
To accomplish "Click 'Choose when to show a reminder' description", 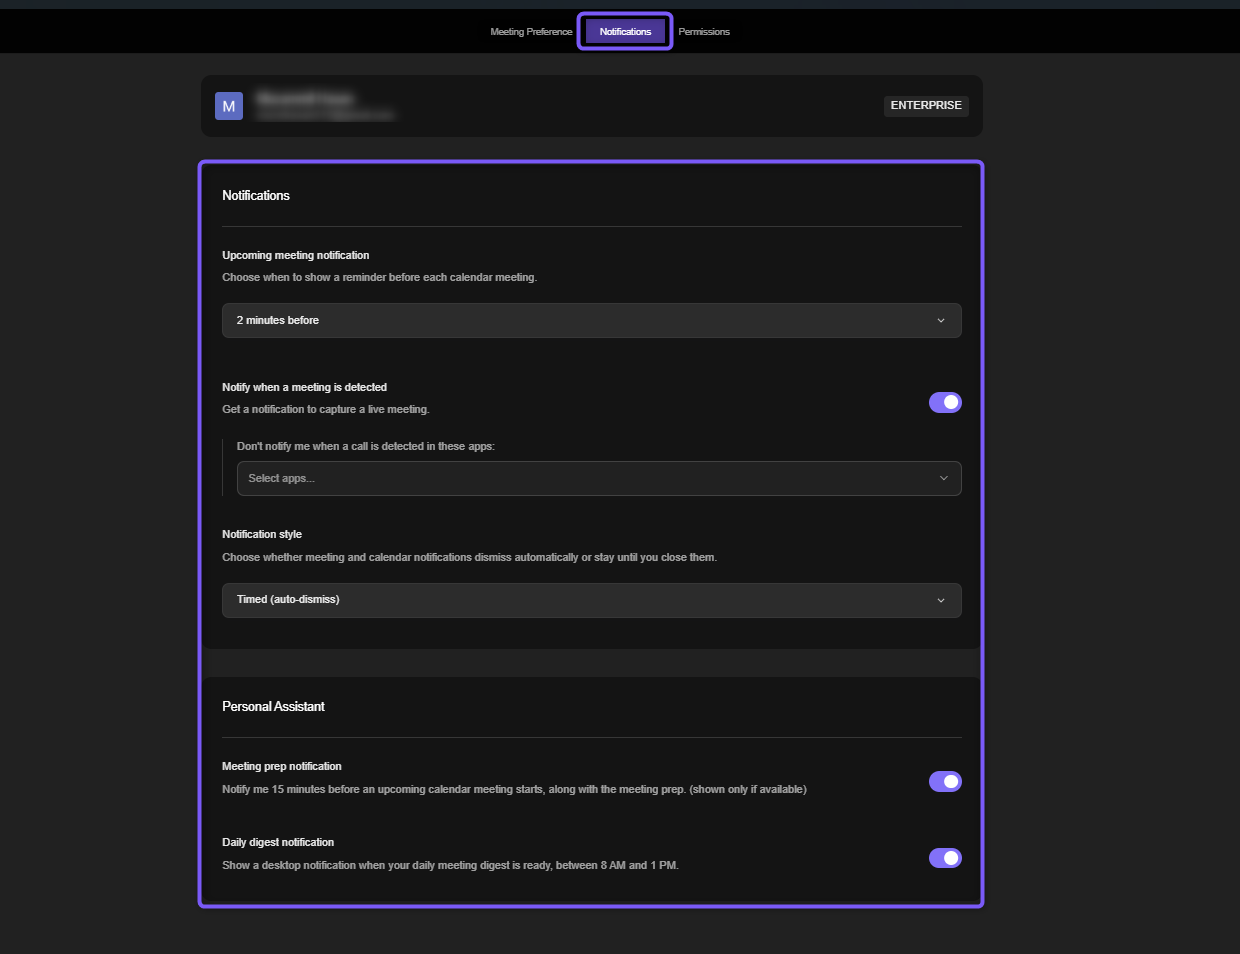I will (380, 278).
